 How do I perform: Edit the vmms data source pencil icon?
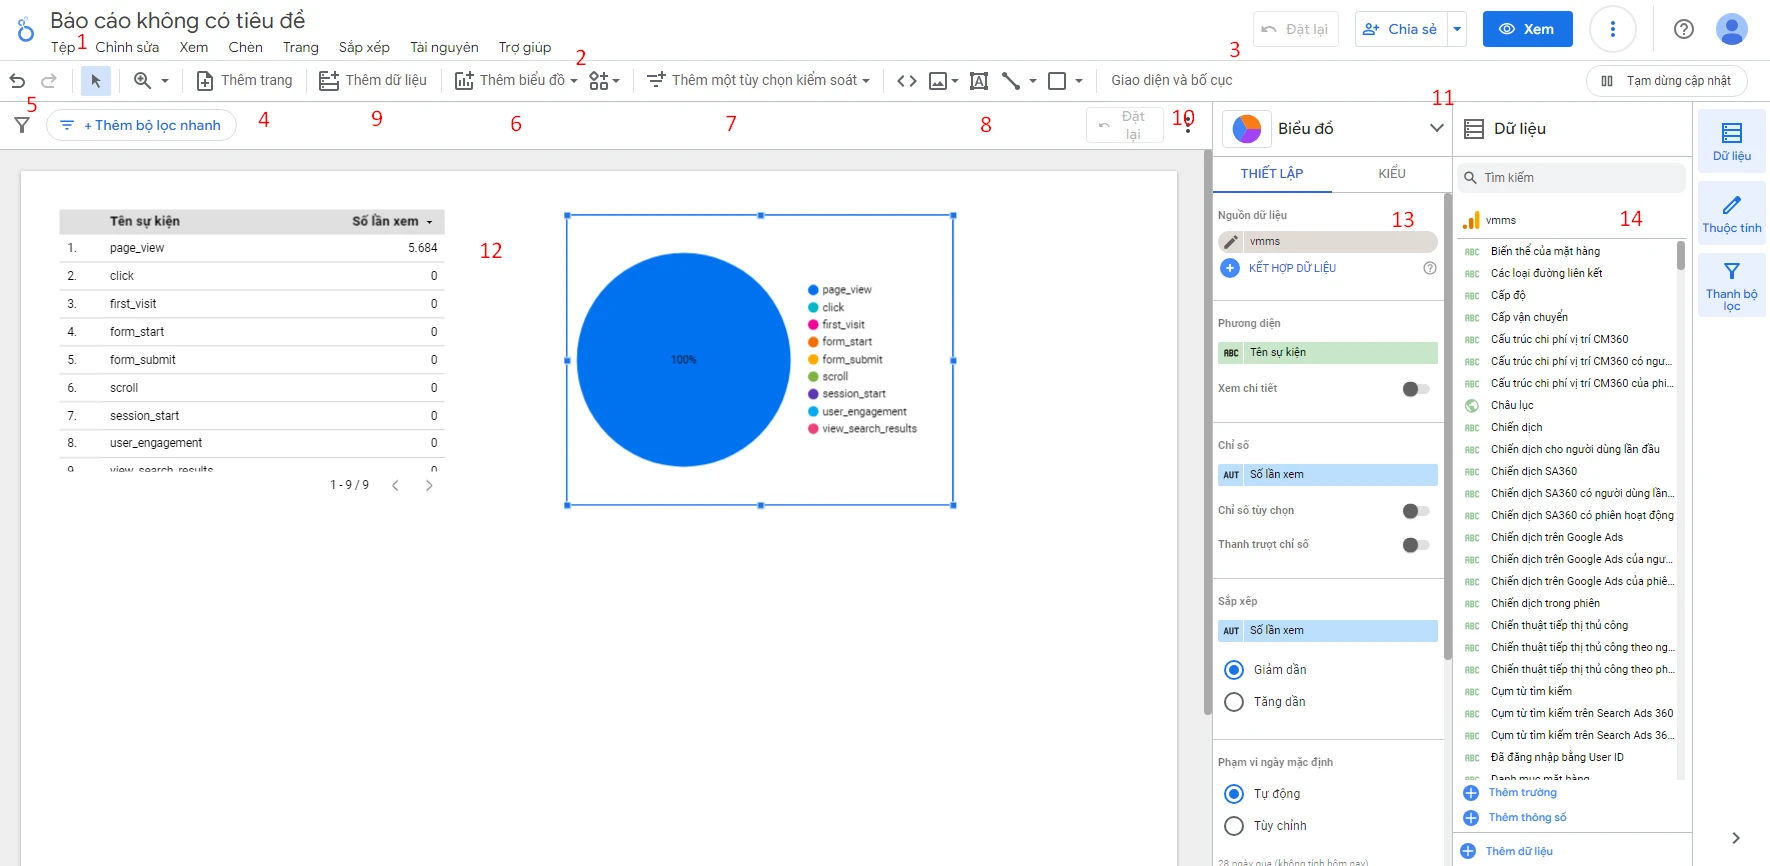click(1231, 242)
